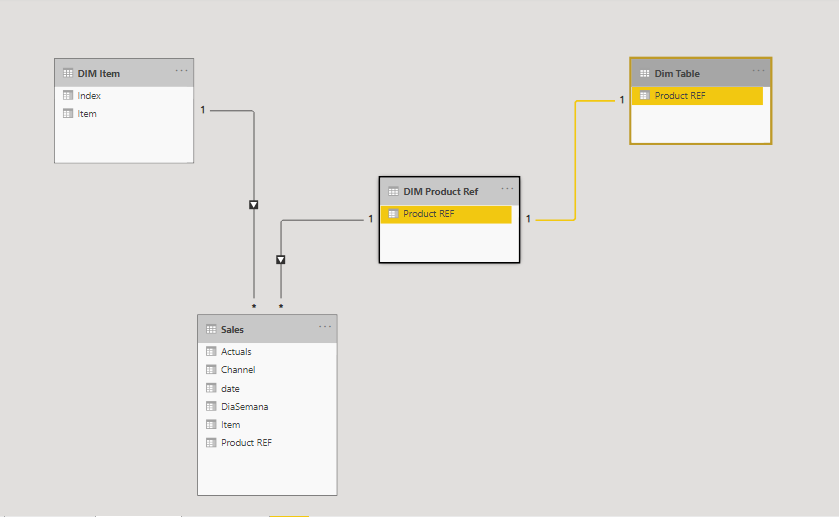Click filter direction arrow on DIM Item relationship

[254, 205]
